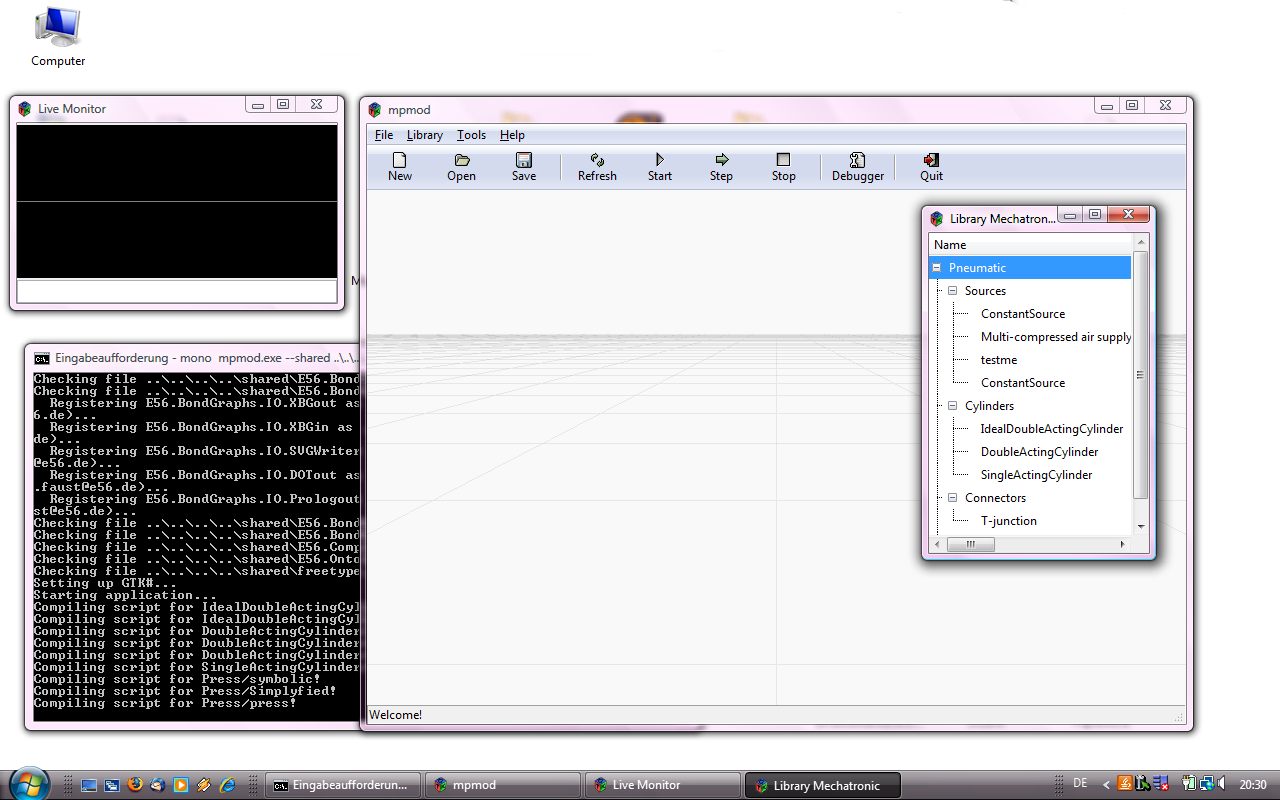
Task: Select Multi-compressed air supply entry
Action: [1055, 337]
